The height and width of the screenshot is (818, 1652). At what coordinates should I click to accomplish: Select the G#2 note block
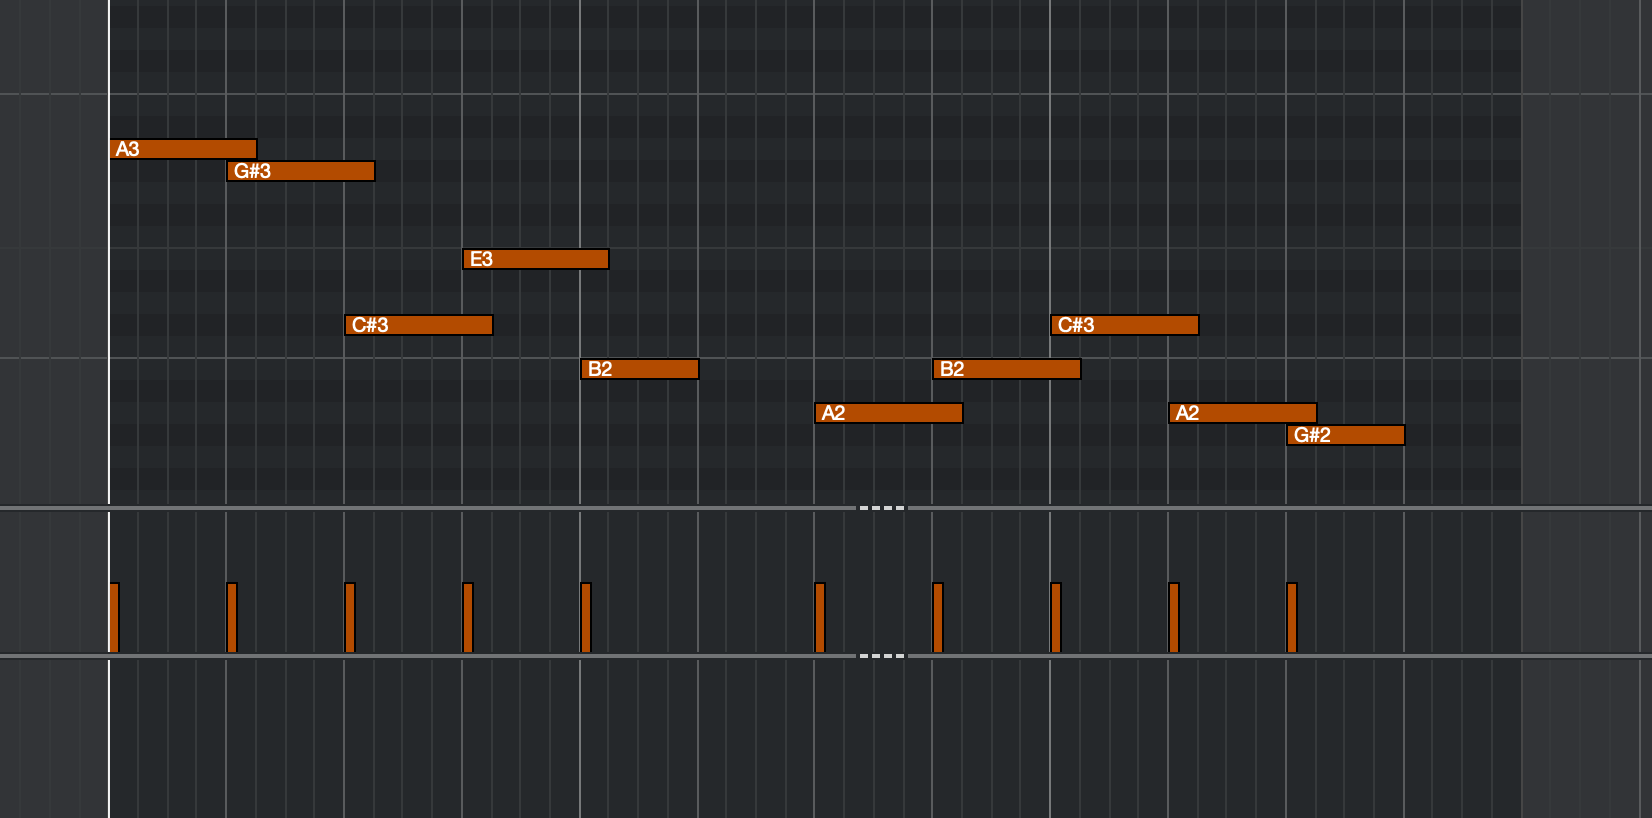point(1346,435)
